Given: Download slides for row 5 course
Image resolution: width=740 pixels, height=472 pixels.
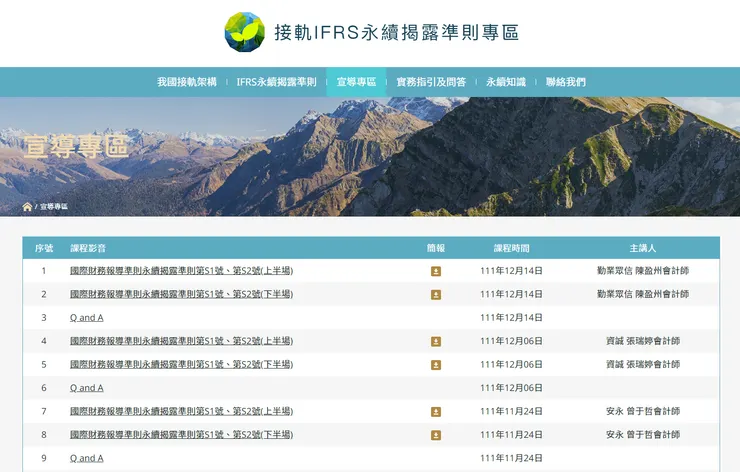Looking at the screenshot, I should coord(436,365).
